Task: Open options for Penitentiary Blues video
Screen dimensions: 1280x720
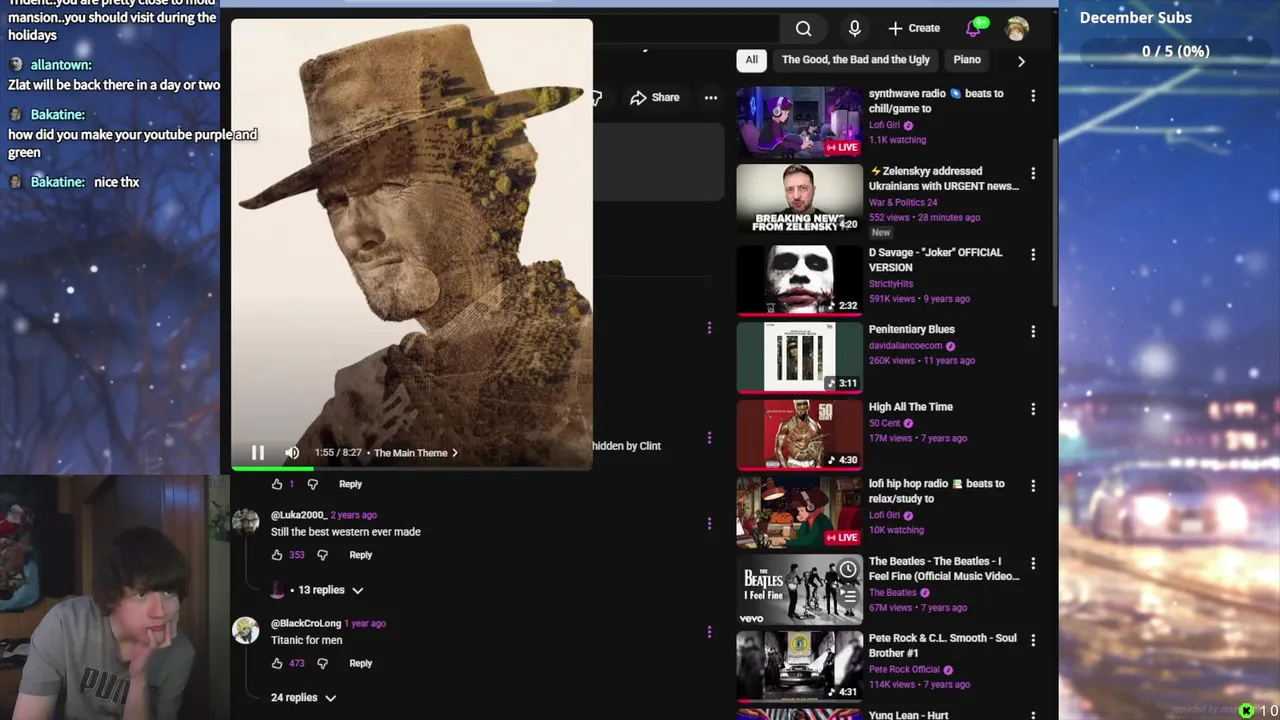Action: [x=1033, y=331]
